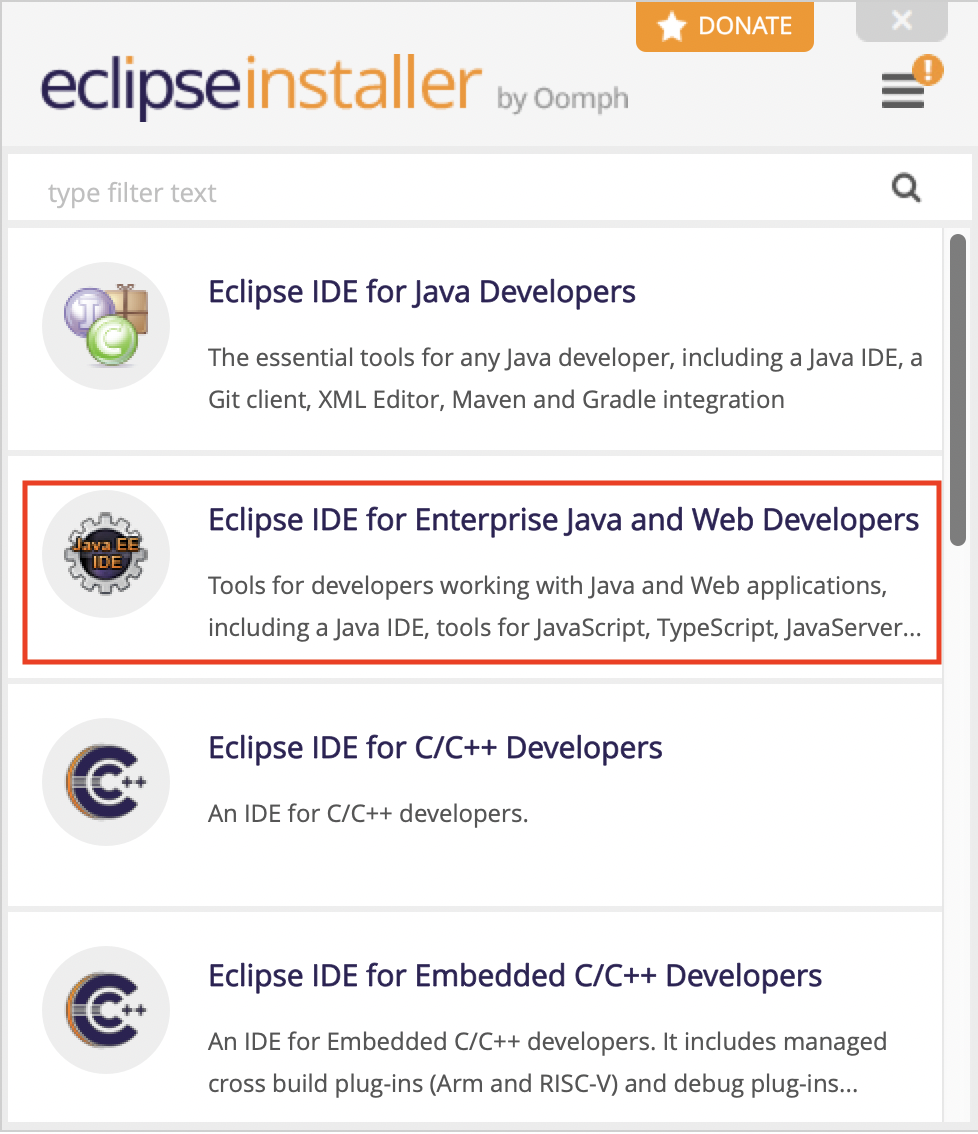Viewport: 978px width, 1134px height.
Task: Click the DONATE button
Action: coord(725,26)
